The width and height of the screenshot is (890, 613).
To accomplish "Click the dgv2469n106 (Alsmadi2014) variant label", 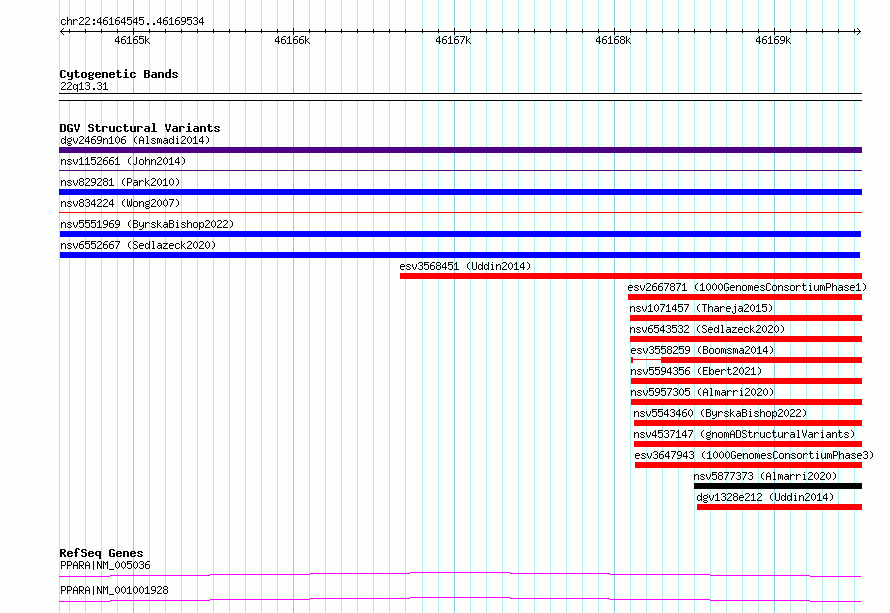I will (x=135, y=140).
